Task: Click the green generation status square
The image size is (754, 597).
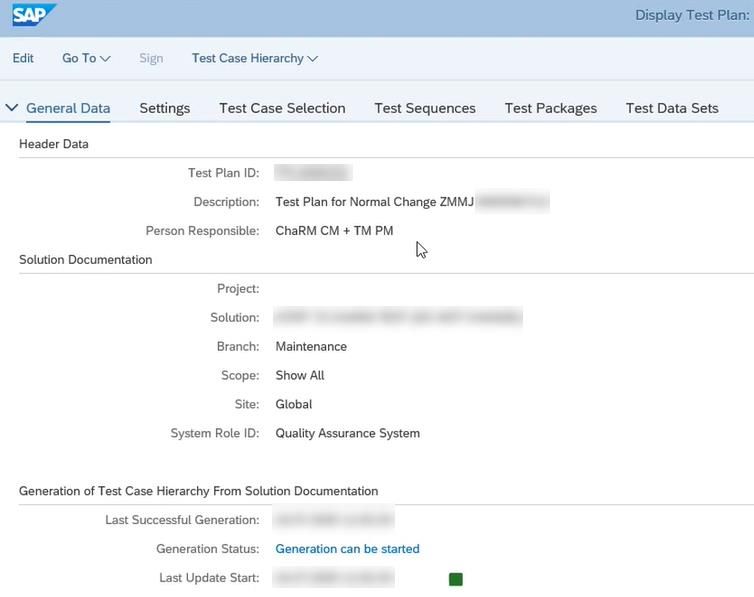Action: tap(456, 579)
